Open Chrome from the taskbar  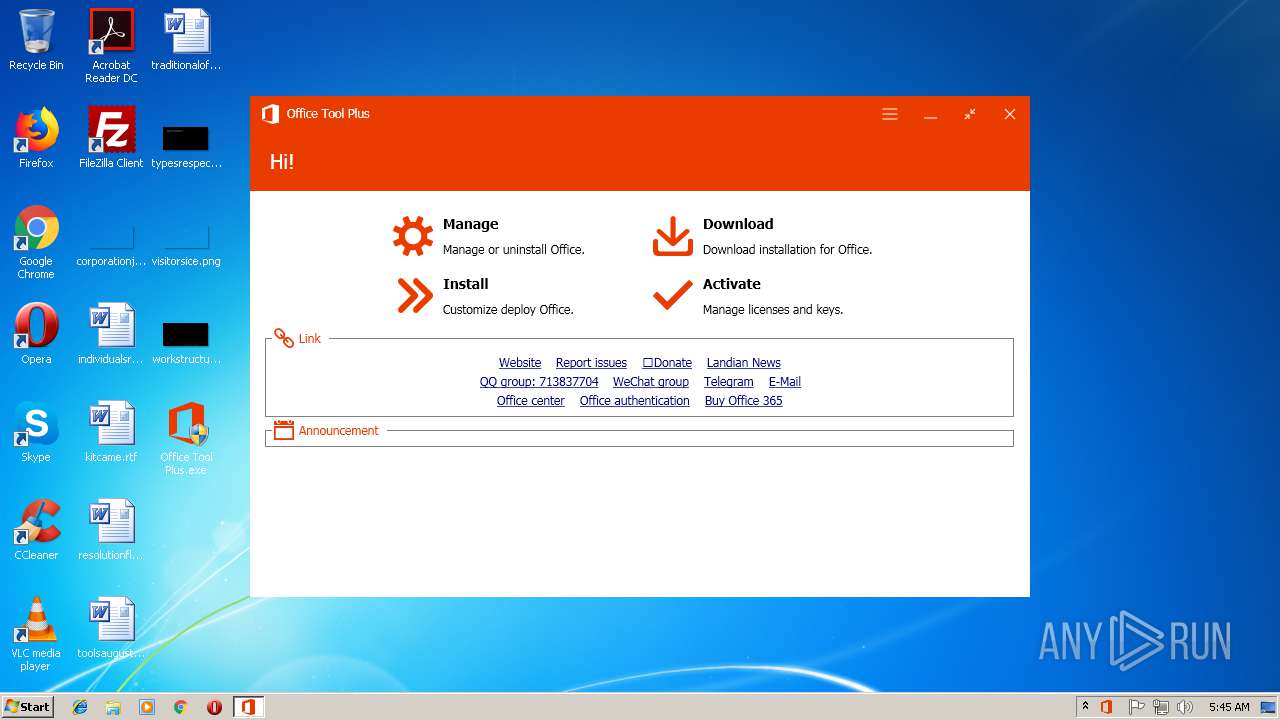click(x=181, y=707)
